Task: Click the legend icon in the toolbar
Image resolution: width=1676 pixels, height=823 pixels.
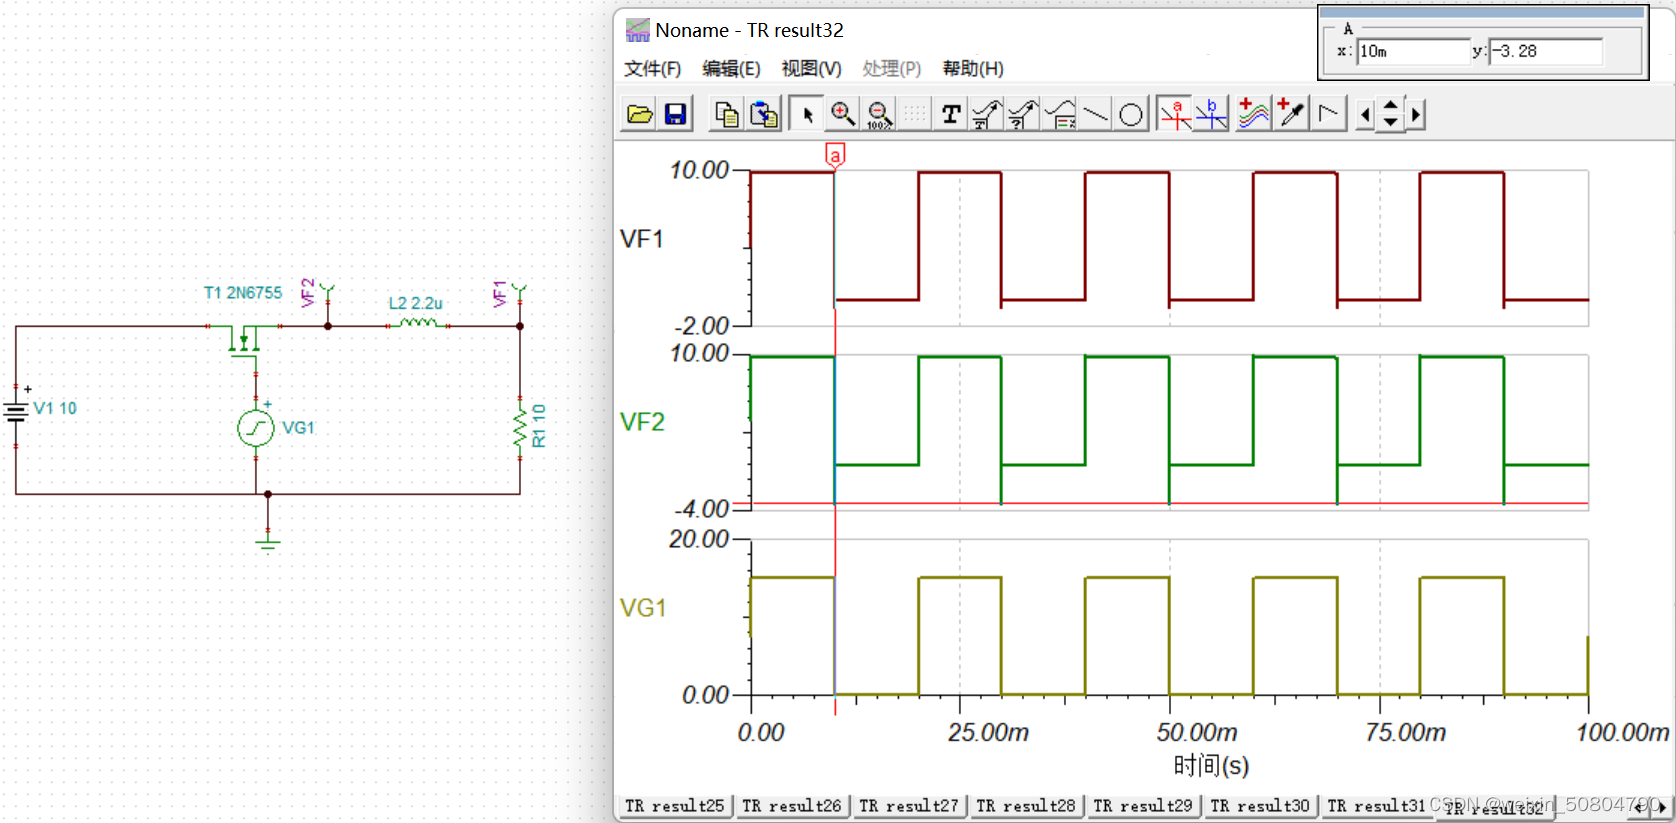Action: coord(1060,114)
